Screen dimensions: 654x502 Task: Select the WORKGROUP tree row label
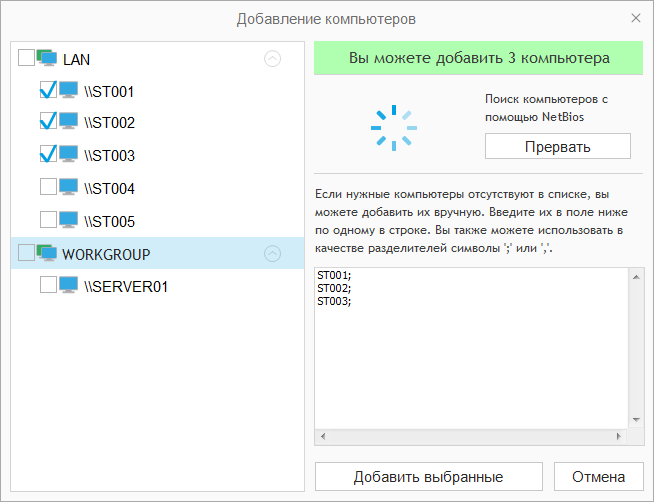click(106, 255)
